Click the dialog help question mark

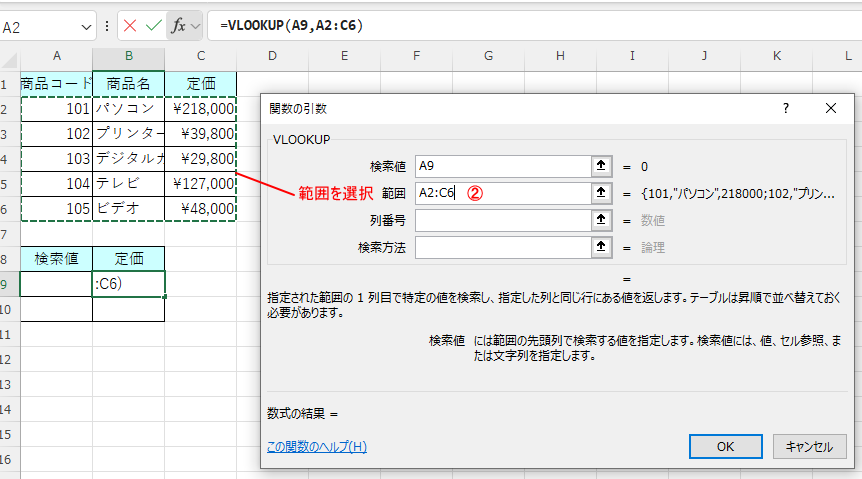pos(786,108)
